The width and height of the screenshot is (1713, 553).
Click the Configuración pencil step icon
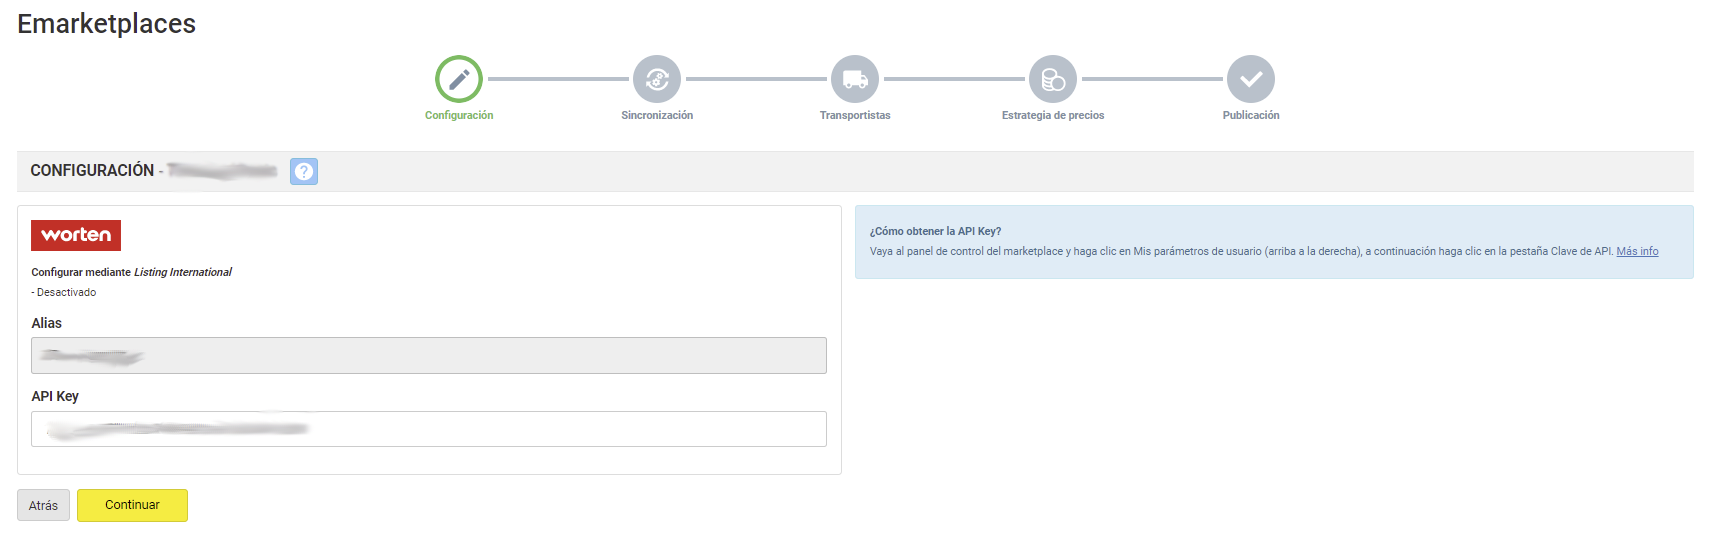tap(459, 79)
